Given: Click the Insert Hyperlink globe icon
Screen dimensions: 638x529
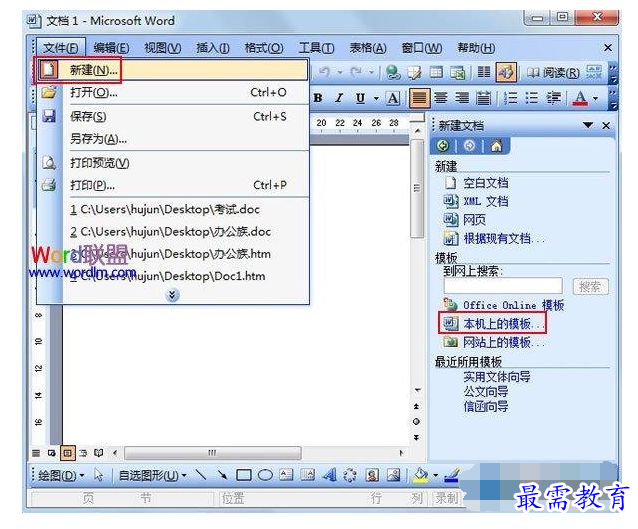Looking at the screenshot, I should point(393,72).
